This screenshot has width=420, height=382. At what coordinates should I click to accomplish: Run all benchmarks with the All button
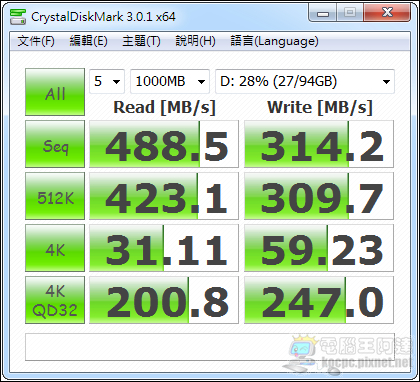[x=55, y=92]
